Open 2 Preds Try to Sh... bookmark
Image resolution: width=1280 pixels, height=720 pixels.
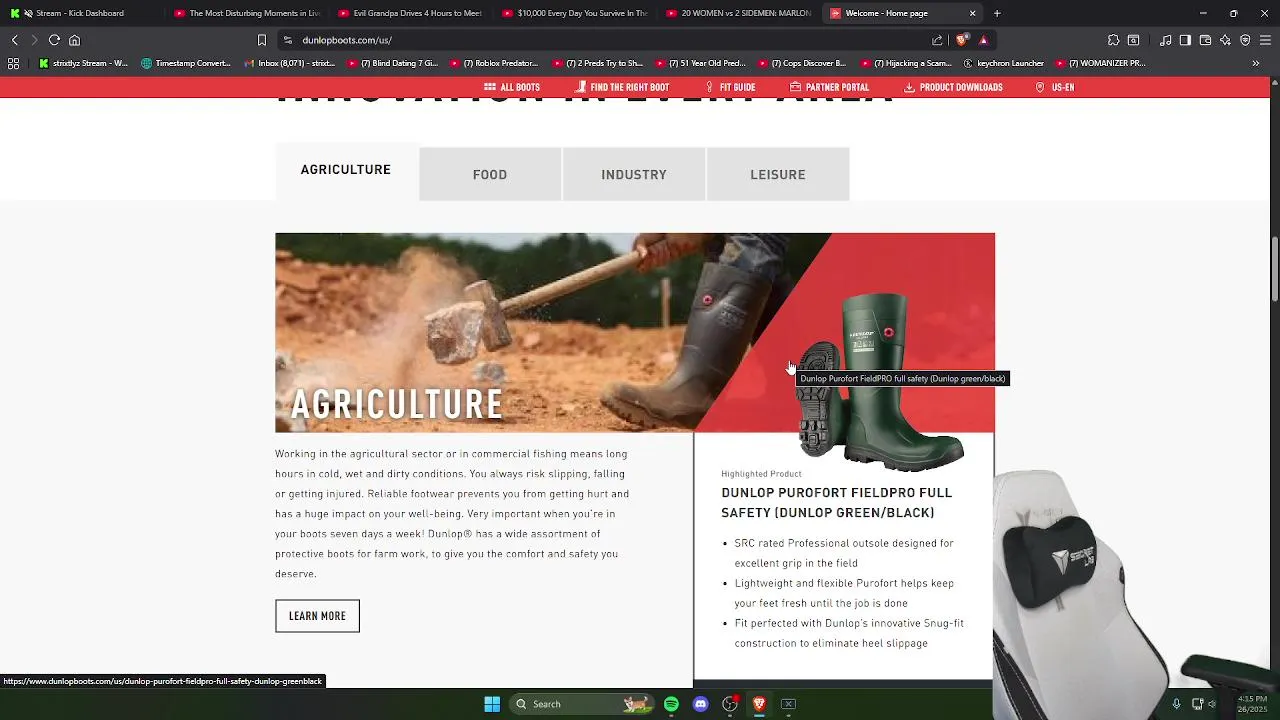597,63
